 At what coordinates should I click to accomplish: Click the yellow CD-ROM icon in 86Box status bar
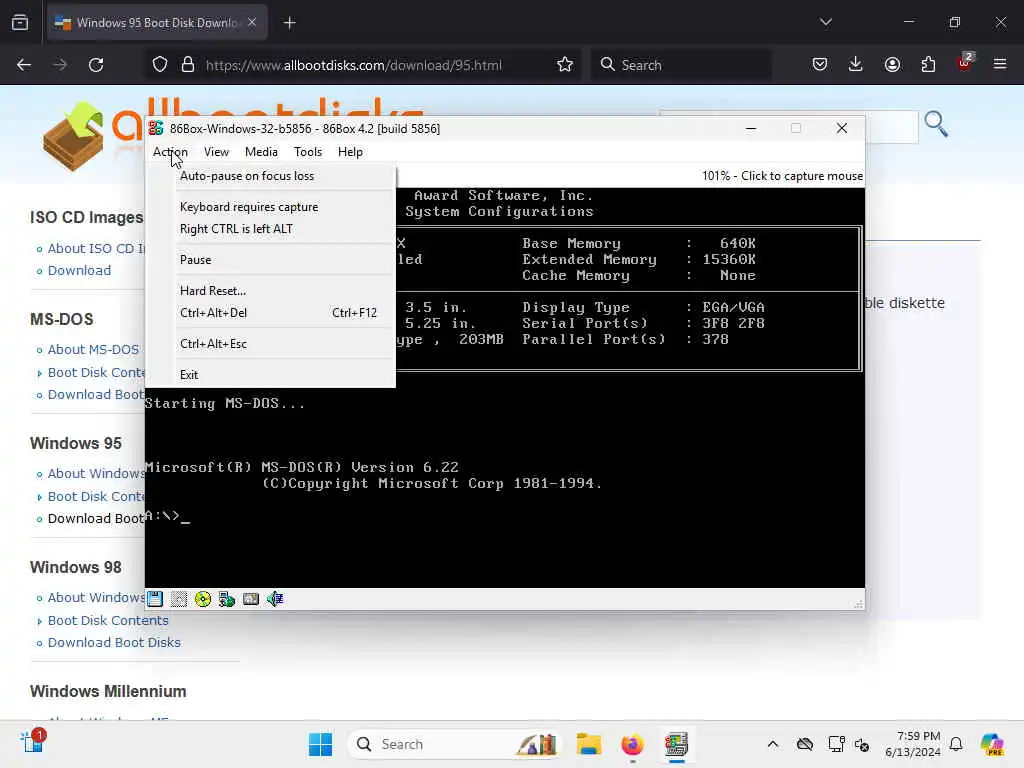pyautogui.click(x=202, y=598)
